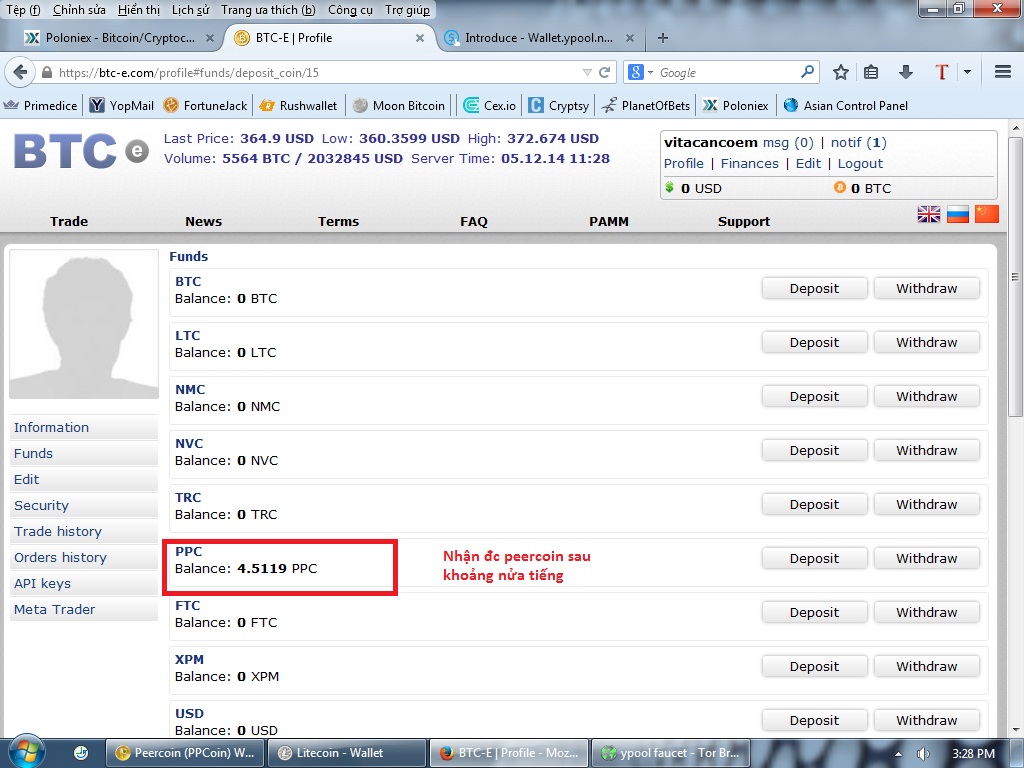The height and width of the screenshot is (768, 1024).
Task: Open the Moon Bitcoin bookmark
Action: 399,105
